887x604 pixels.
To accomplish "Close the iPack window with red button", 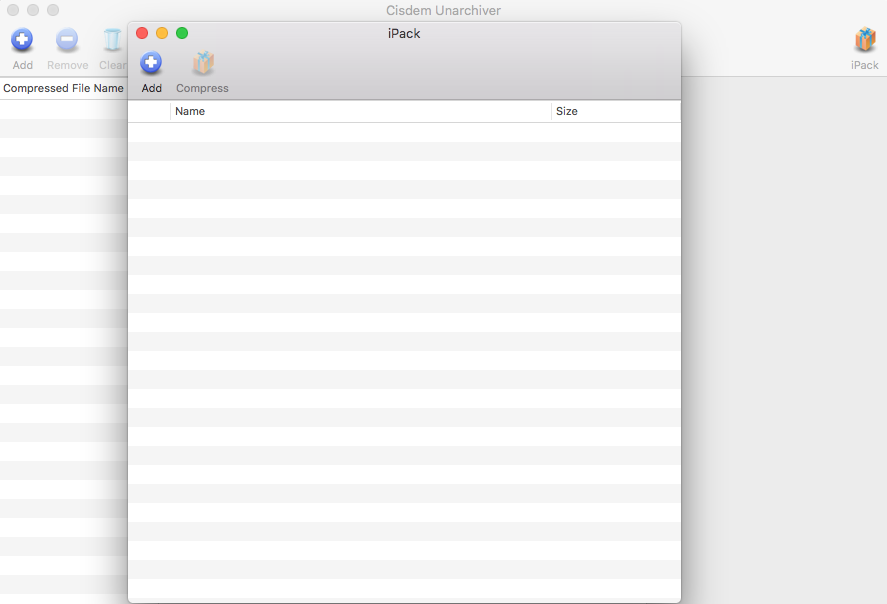I will coord(142,33).
